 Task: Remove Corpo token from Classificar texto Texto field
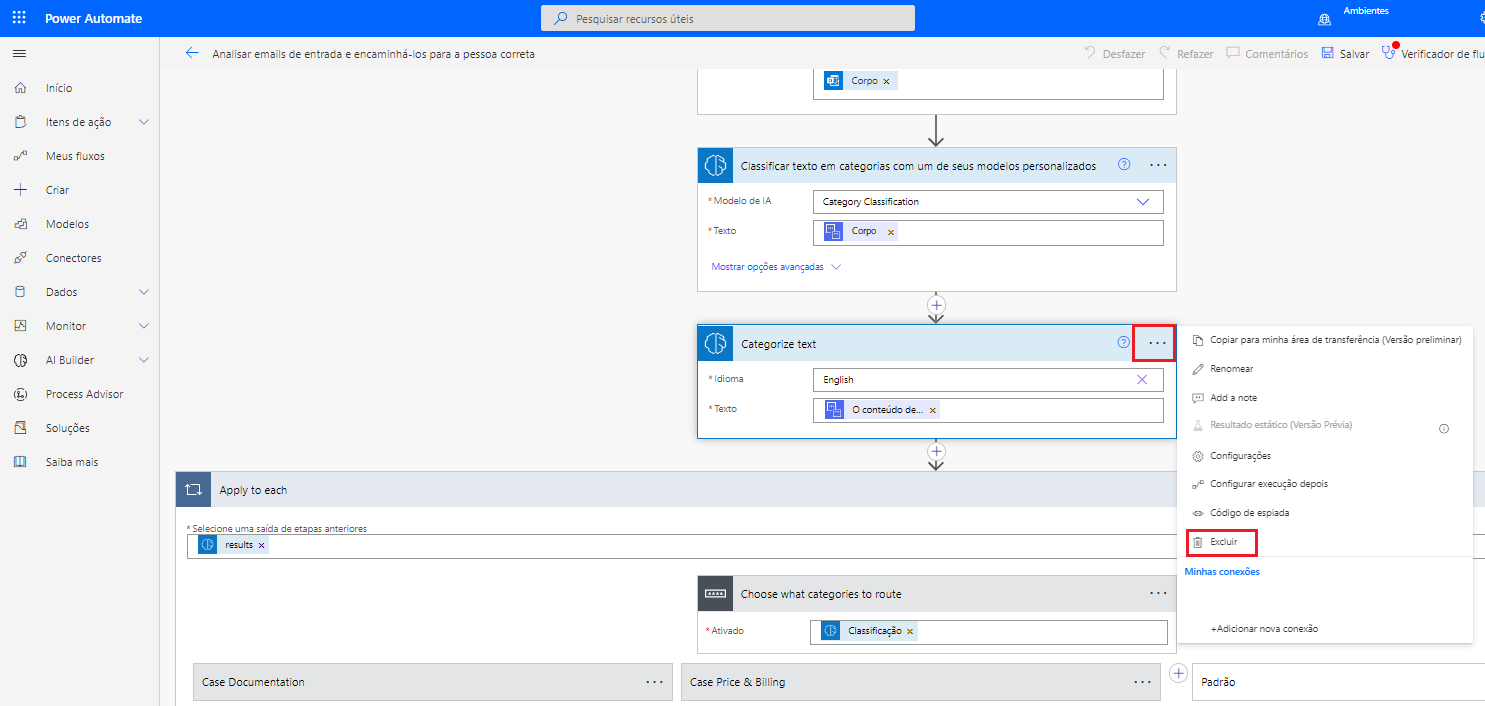click(x=891, y=231)
